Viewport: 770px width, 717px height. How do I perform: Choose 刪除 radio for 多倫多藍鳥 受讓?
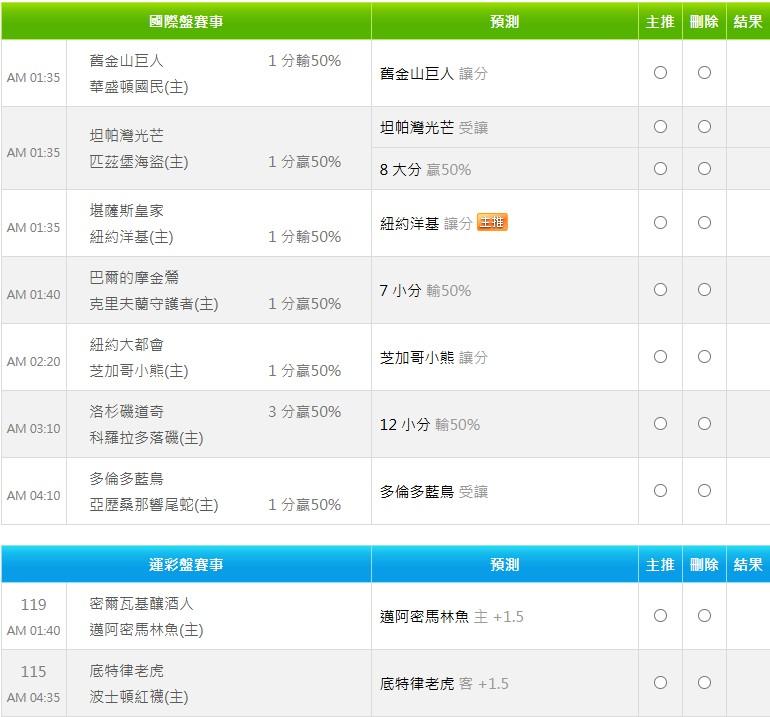tap(704, 491)
